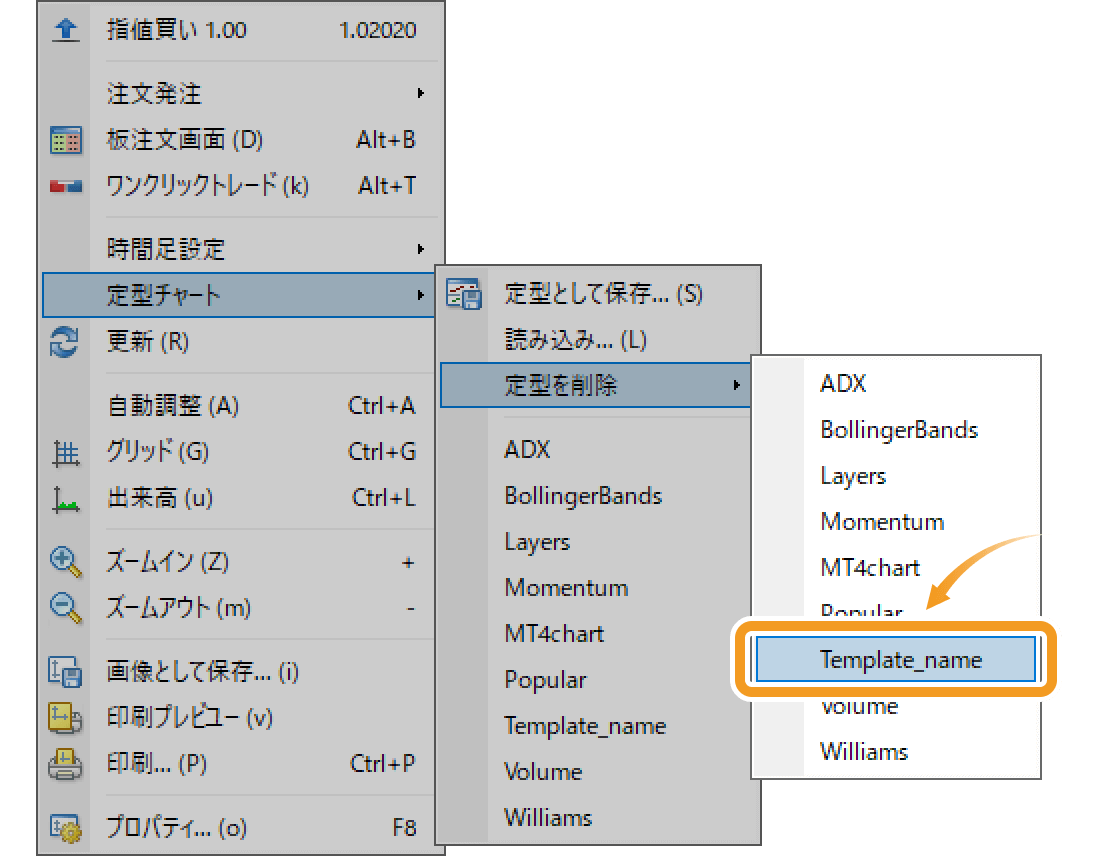Viewport: 1100px width, 856px height.
Task: Click the save template icon
Action: point(464,294)
